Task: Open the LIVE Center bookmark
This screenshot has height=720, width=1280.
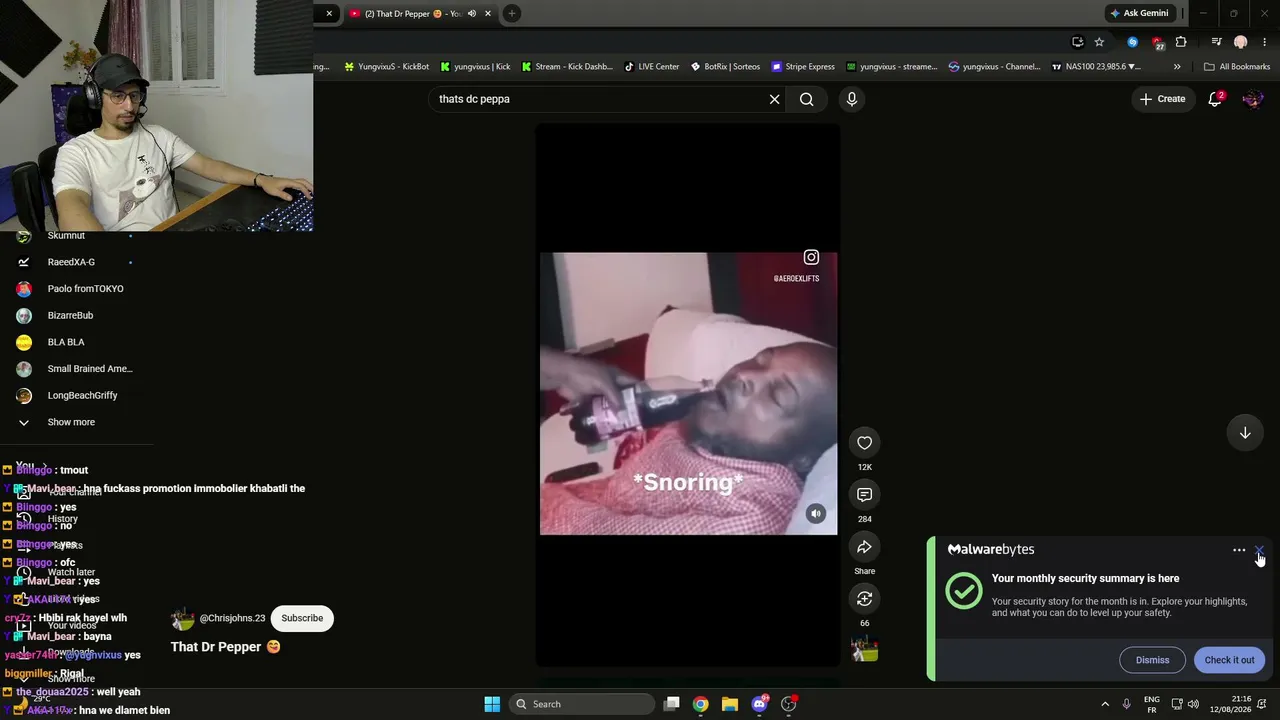Action: [x=652, y=67]
